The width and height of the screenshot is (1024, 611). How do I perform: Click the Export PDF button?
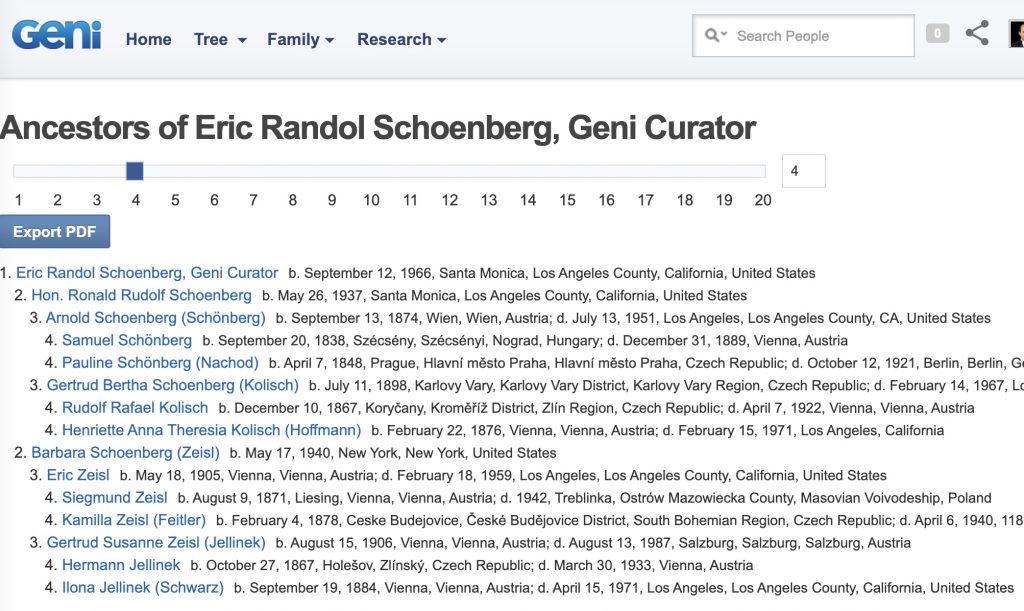point(55,232)
